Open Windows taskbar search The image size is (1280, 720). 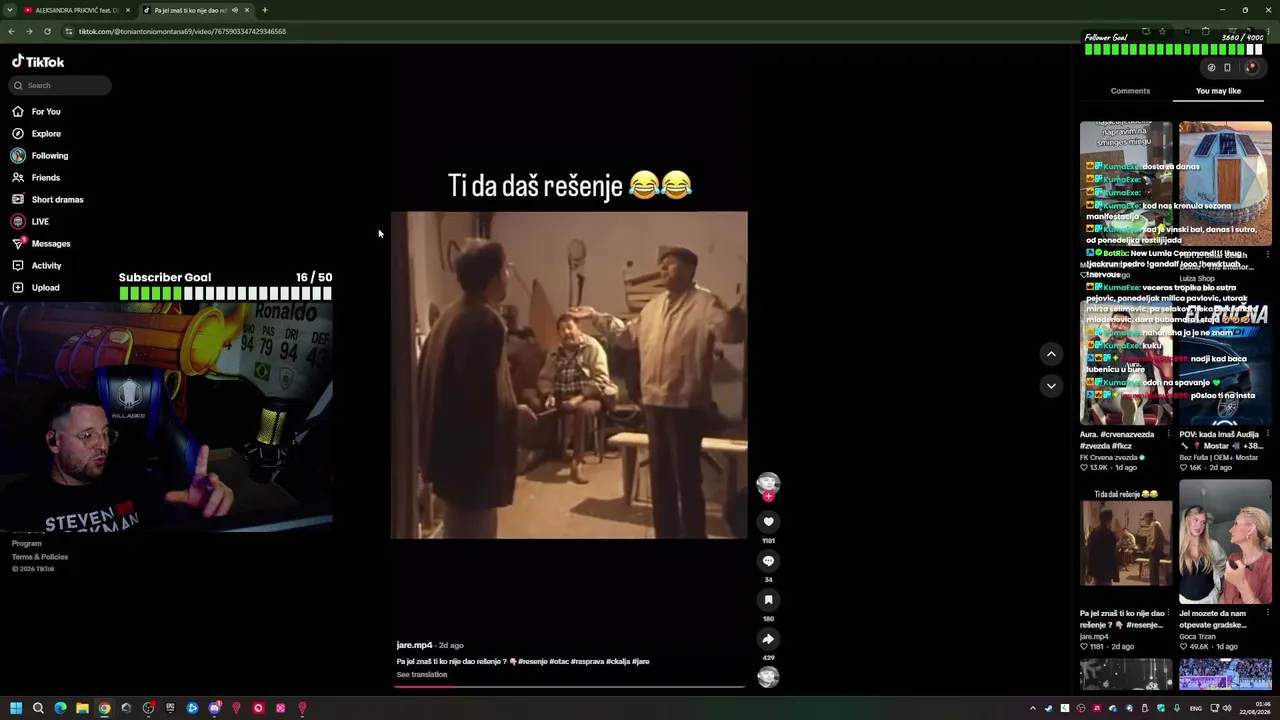(x=38, y=708)
